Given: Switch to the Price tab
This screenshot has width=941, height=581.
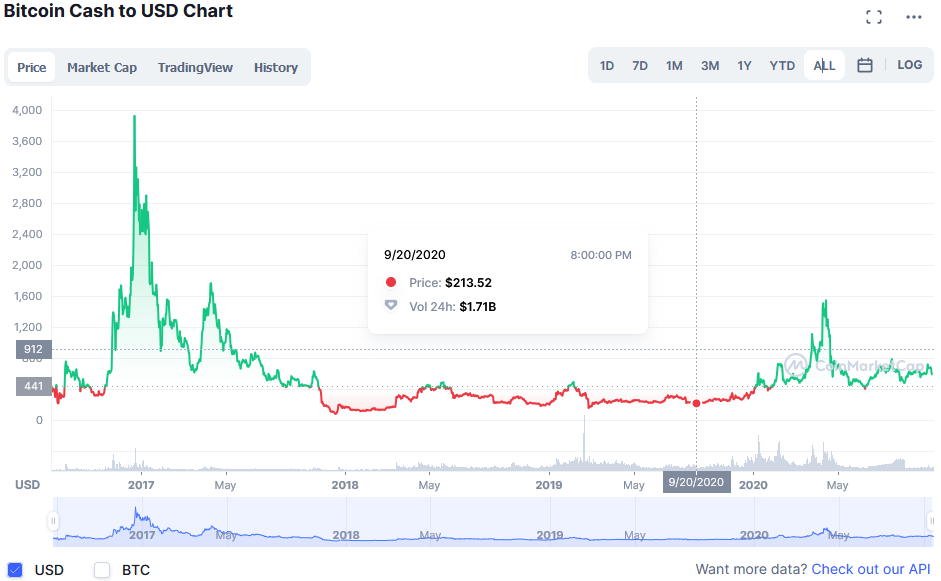Looking at the screenshot, I should 31,67.
